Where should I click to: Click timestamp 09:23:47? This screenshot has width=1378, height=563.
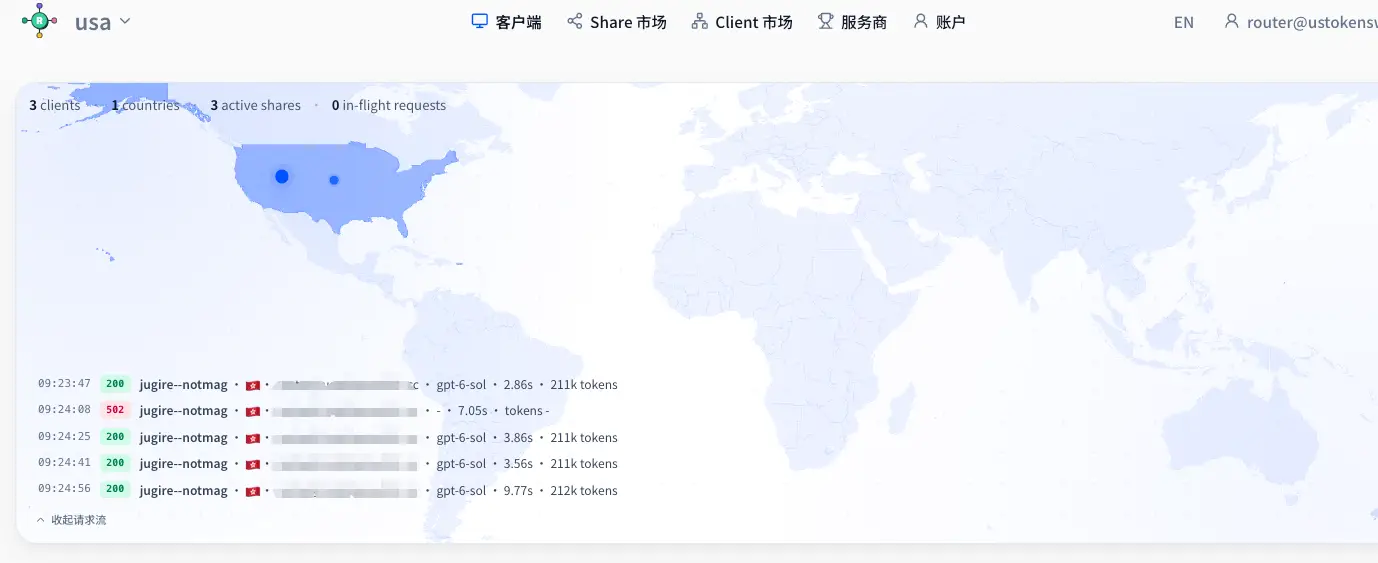[65, 384]
